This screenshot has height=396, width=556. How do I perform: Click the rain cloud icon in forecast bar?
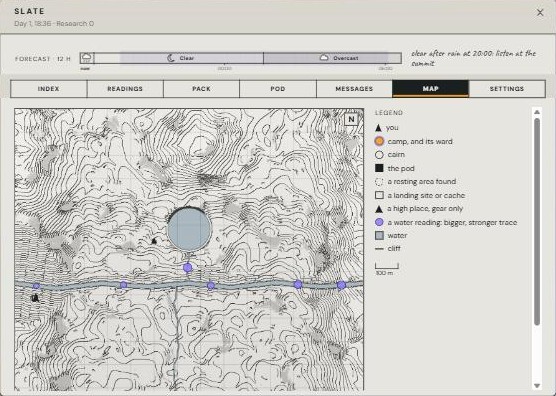tap(87, 58)
